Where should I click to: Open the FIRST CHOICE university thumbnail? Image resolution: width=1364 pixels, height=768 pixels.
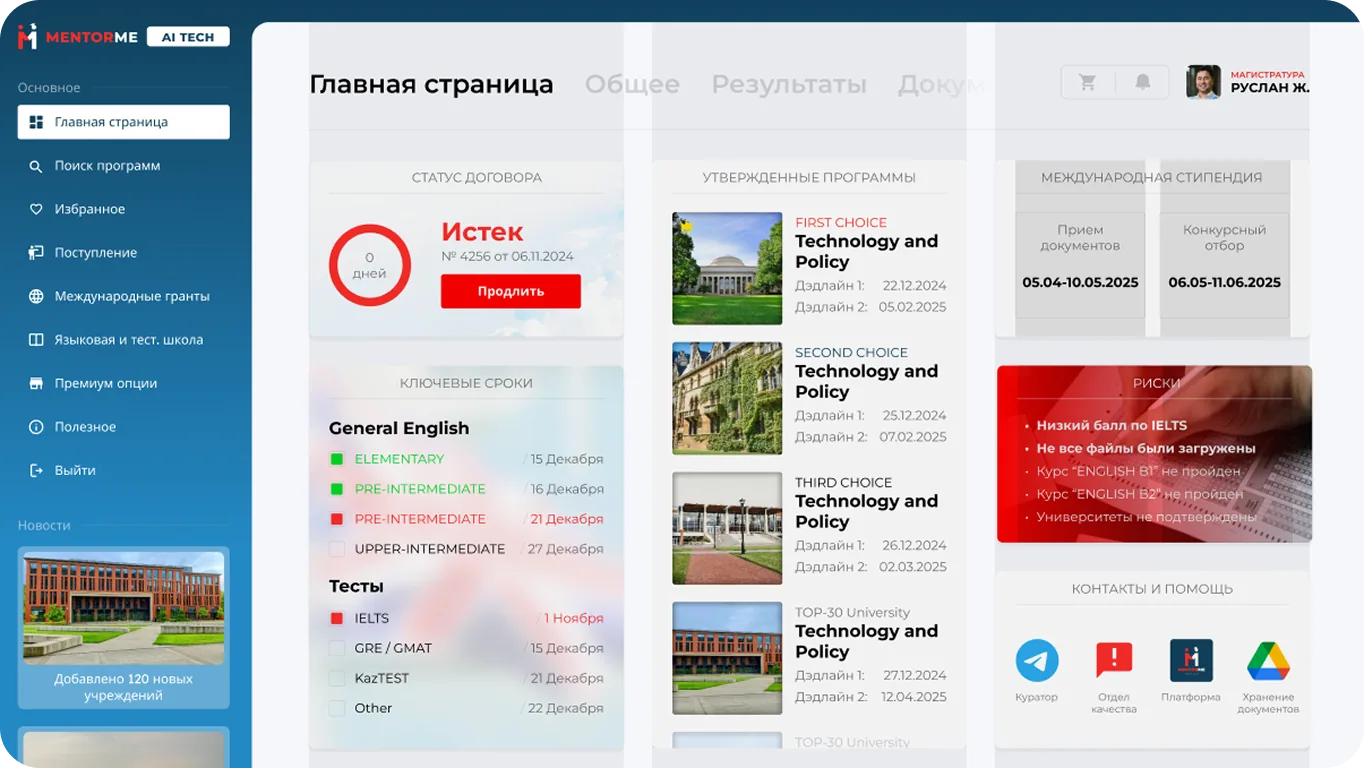(727, 268)
